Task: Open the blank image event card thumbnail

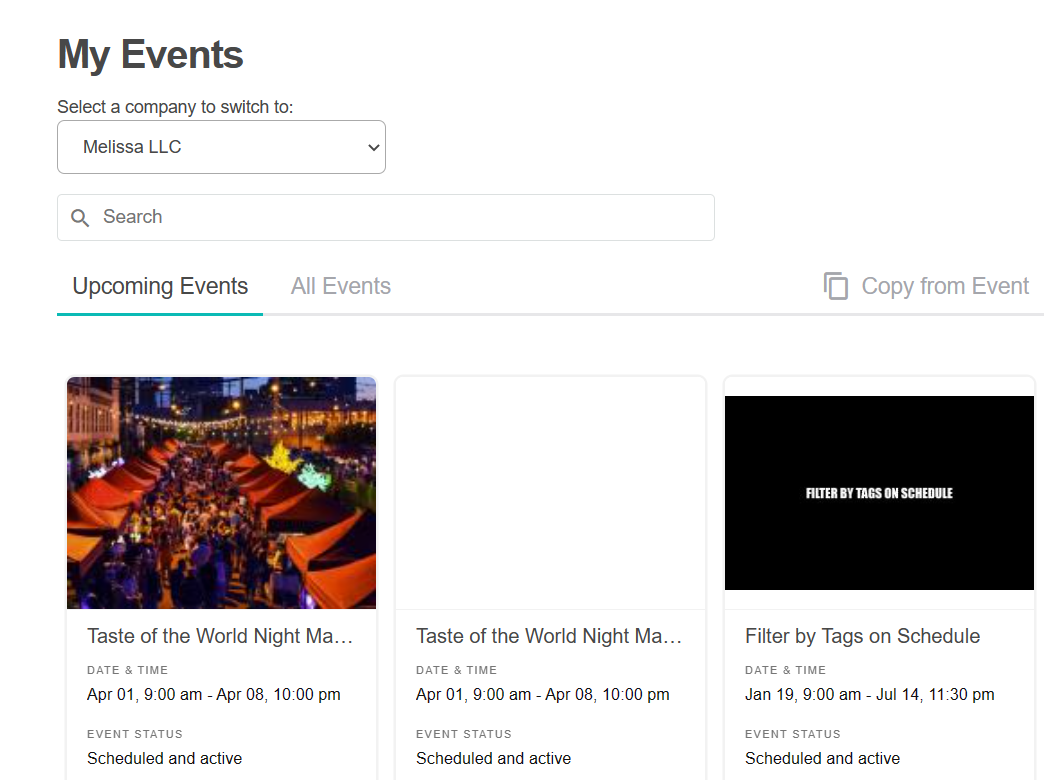Action: click(550, 493)
